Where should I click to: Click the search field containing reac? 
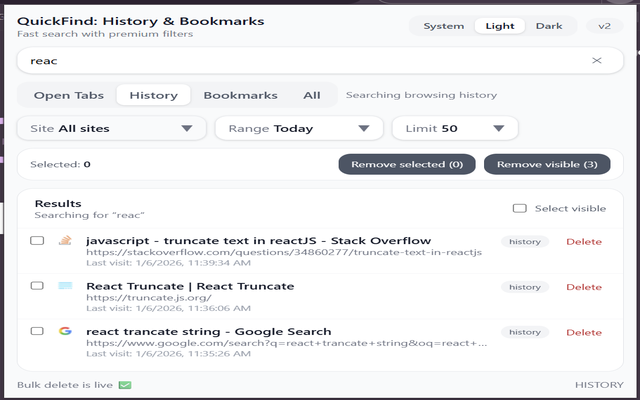pyautogui.click(x=320, y=61)
